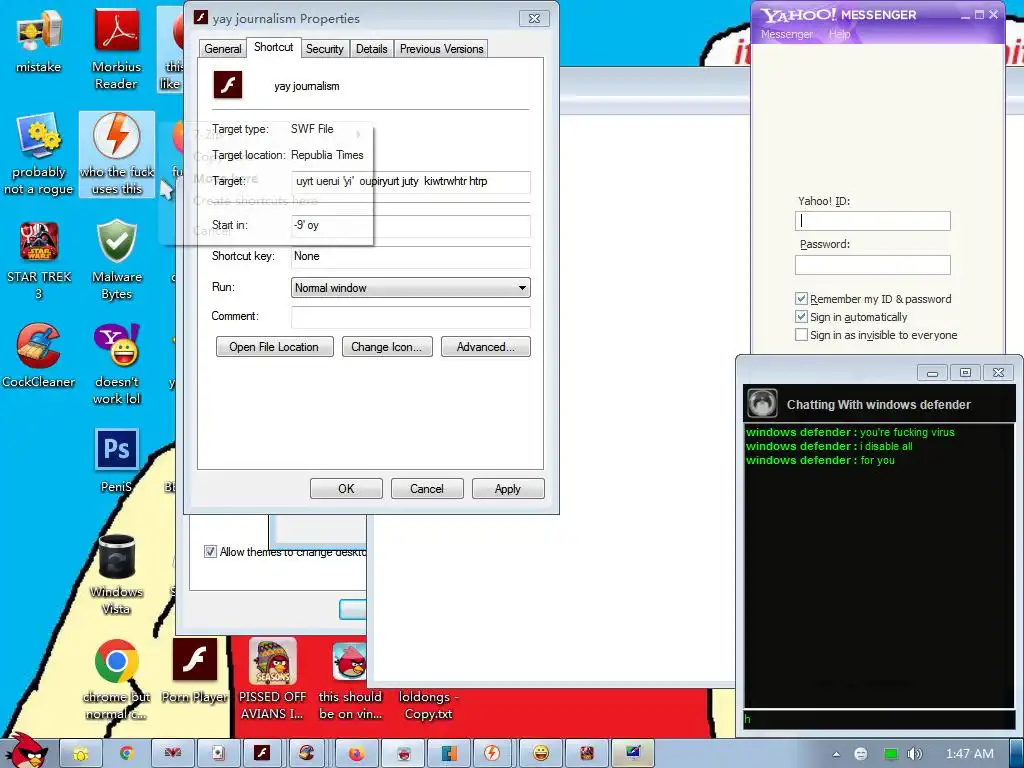Open the Windows Vista recycle bin icon
The height and width of the screenshot is (768, 1024).
point(117,575)
